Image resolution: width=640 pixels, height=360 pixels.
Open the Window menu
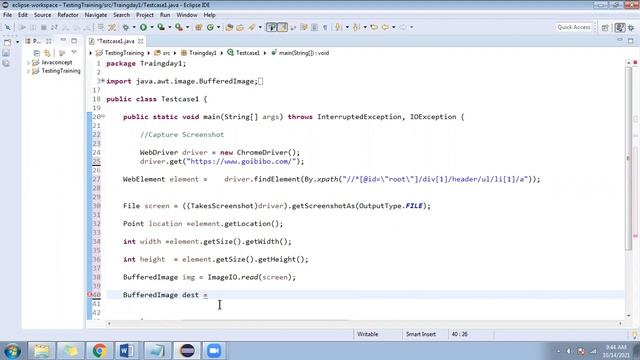[187, 15]
